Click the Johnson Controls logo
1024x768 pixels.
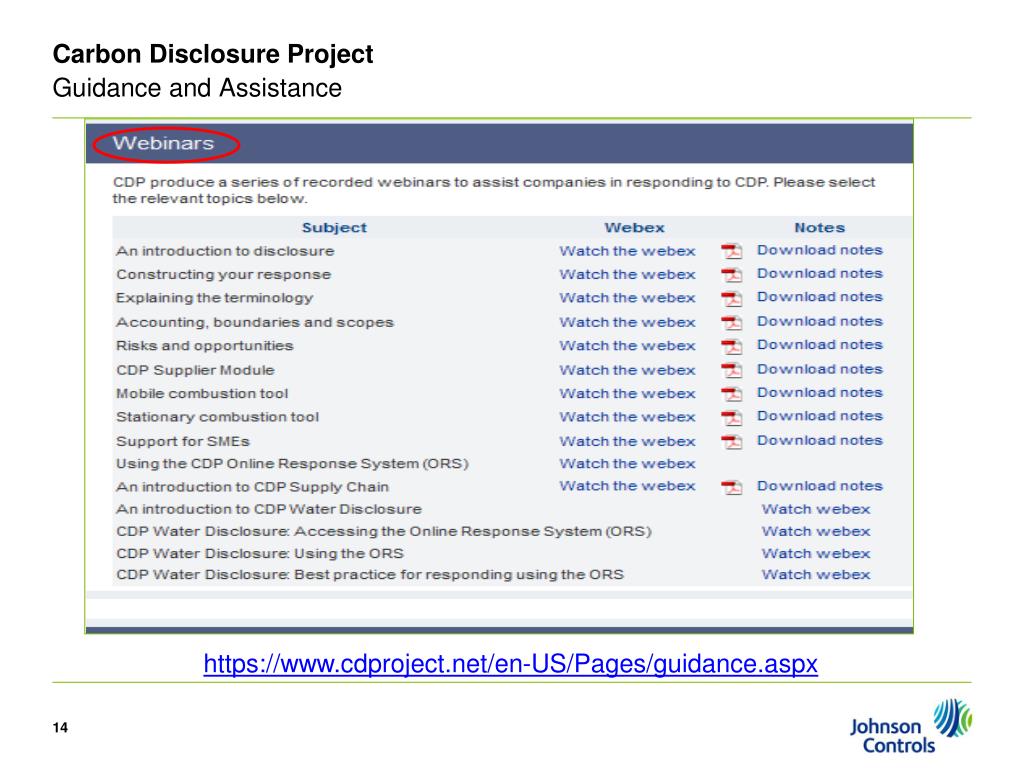[911, 726]
